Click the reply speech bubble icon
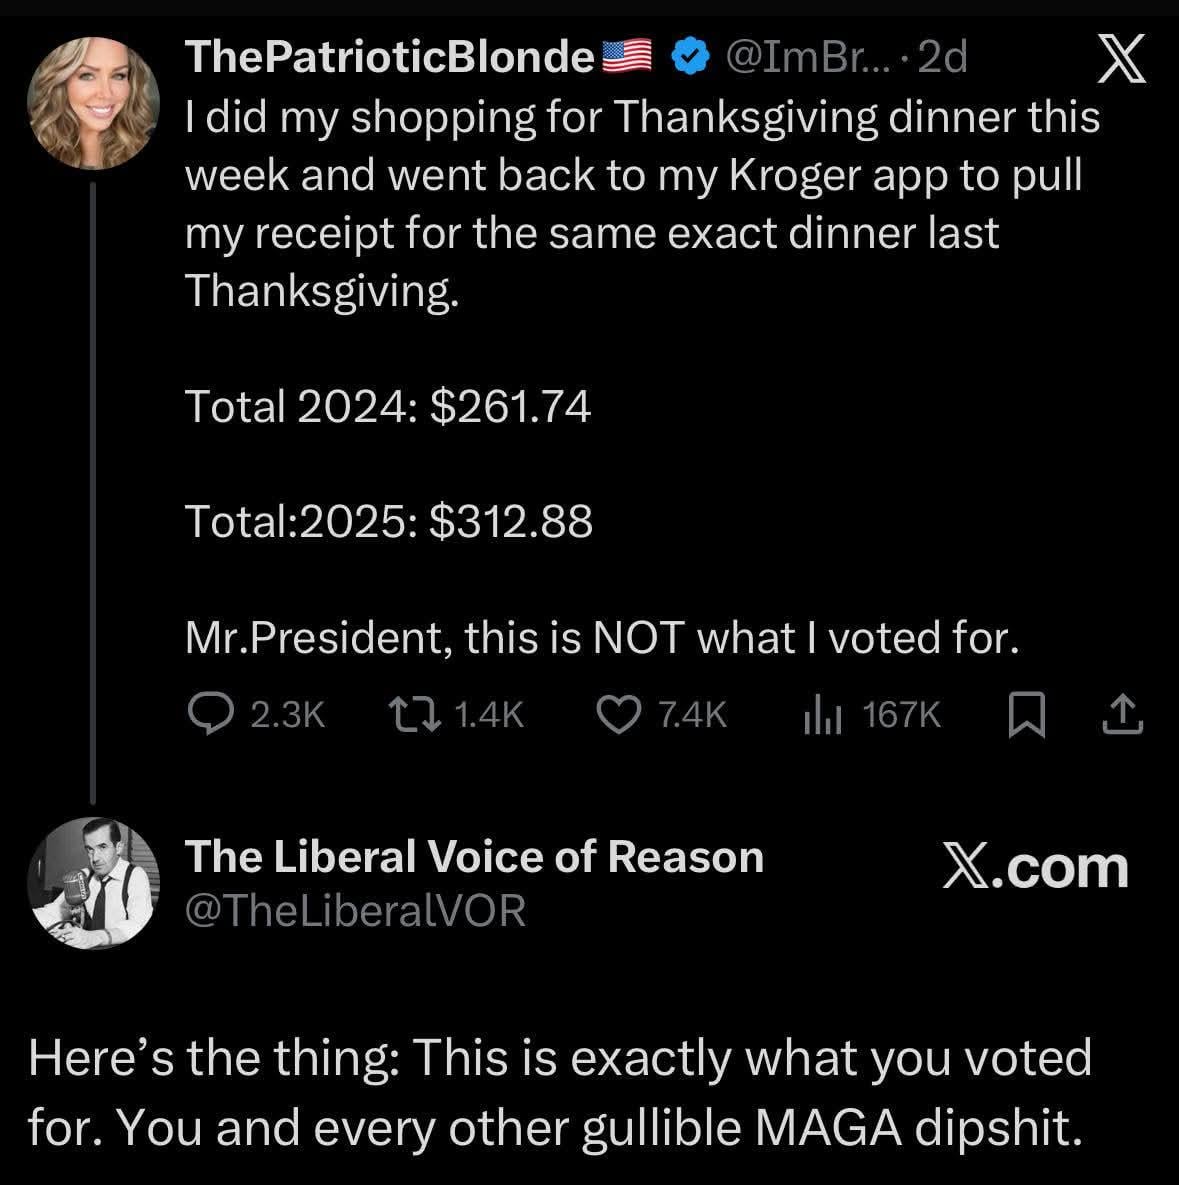Image resolution: width=1179 pixels, height=1185 pixels. tap(209, 714)
